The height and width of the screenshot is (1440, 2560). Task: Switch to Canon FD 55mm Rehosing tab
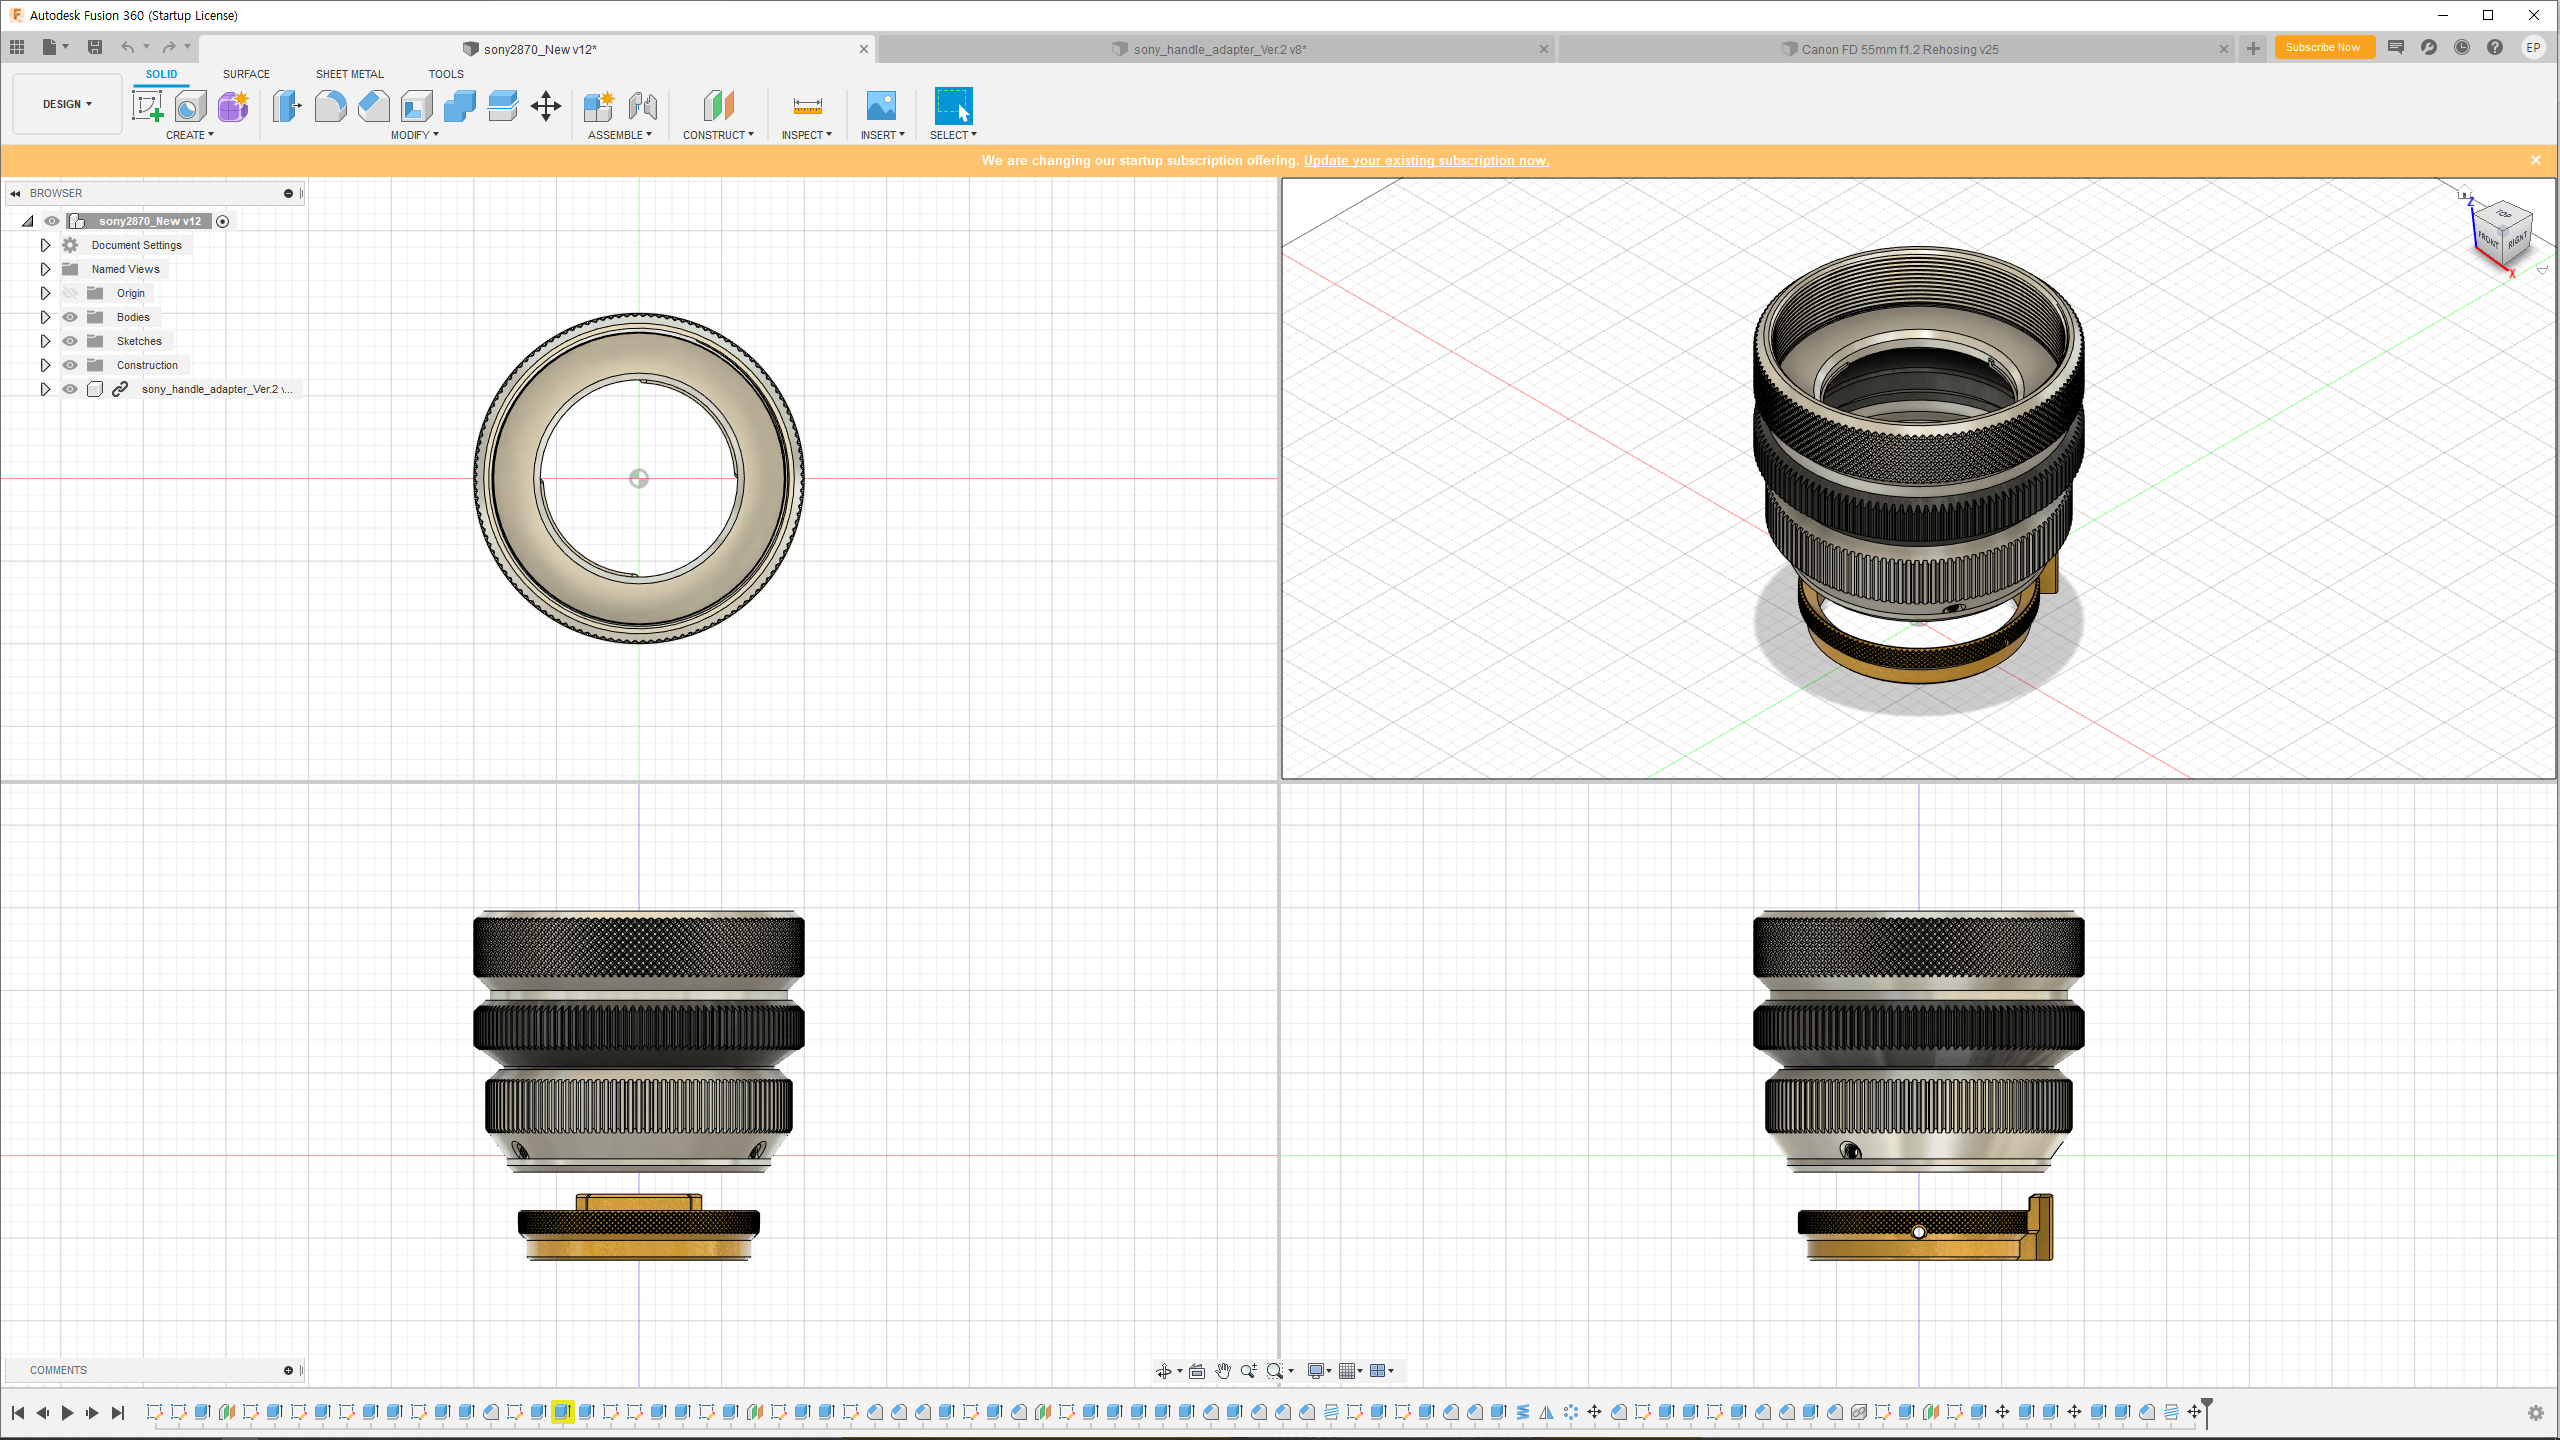[x=1899, y=49]
